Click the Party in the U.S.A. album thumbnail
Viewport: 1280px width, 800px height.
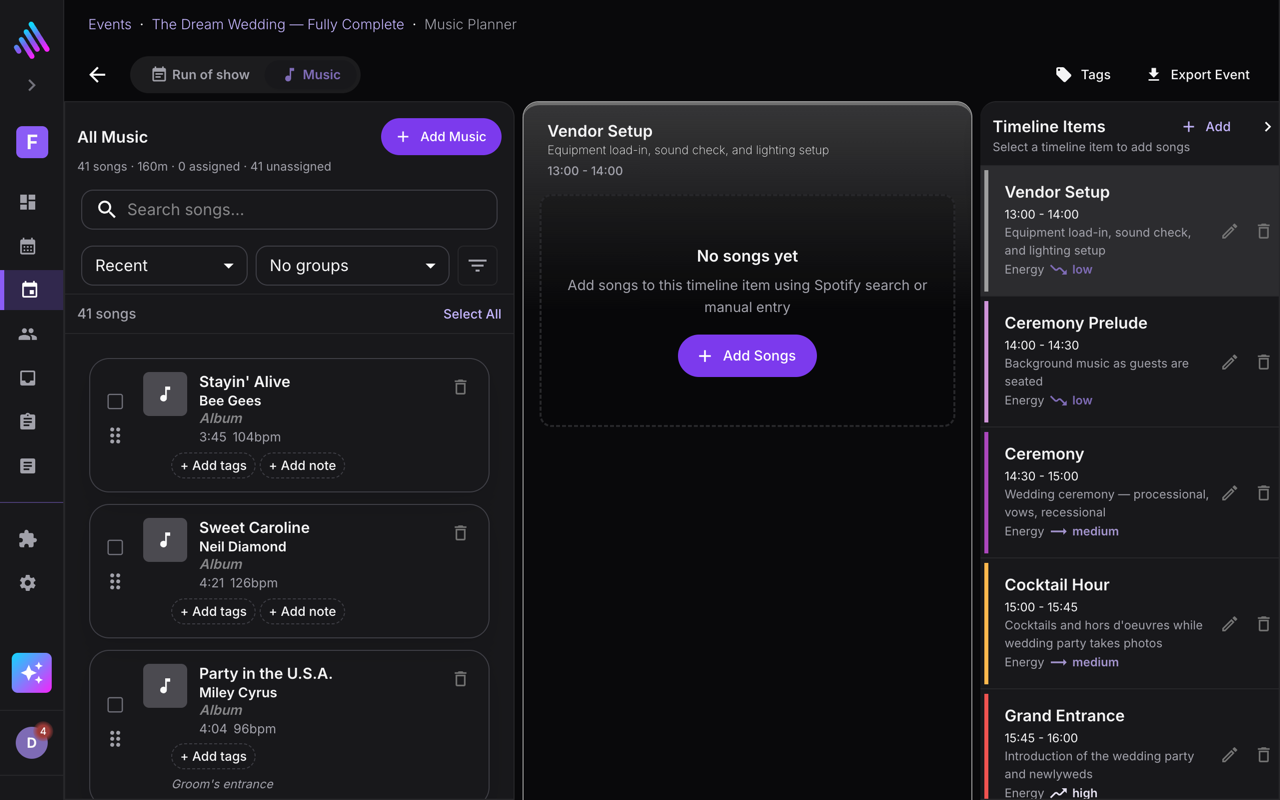pyautogui.click(x=165, y=686)
